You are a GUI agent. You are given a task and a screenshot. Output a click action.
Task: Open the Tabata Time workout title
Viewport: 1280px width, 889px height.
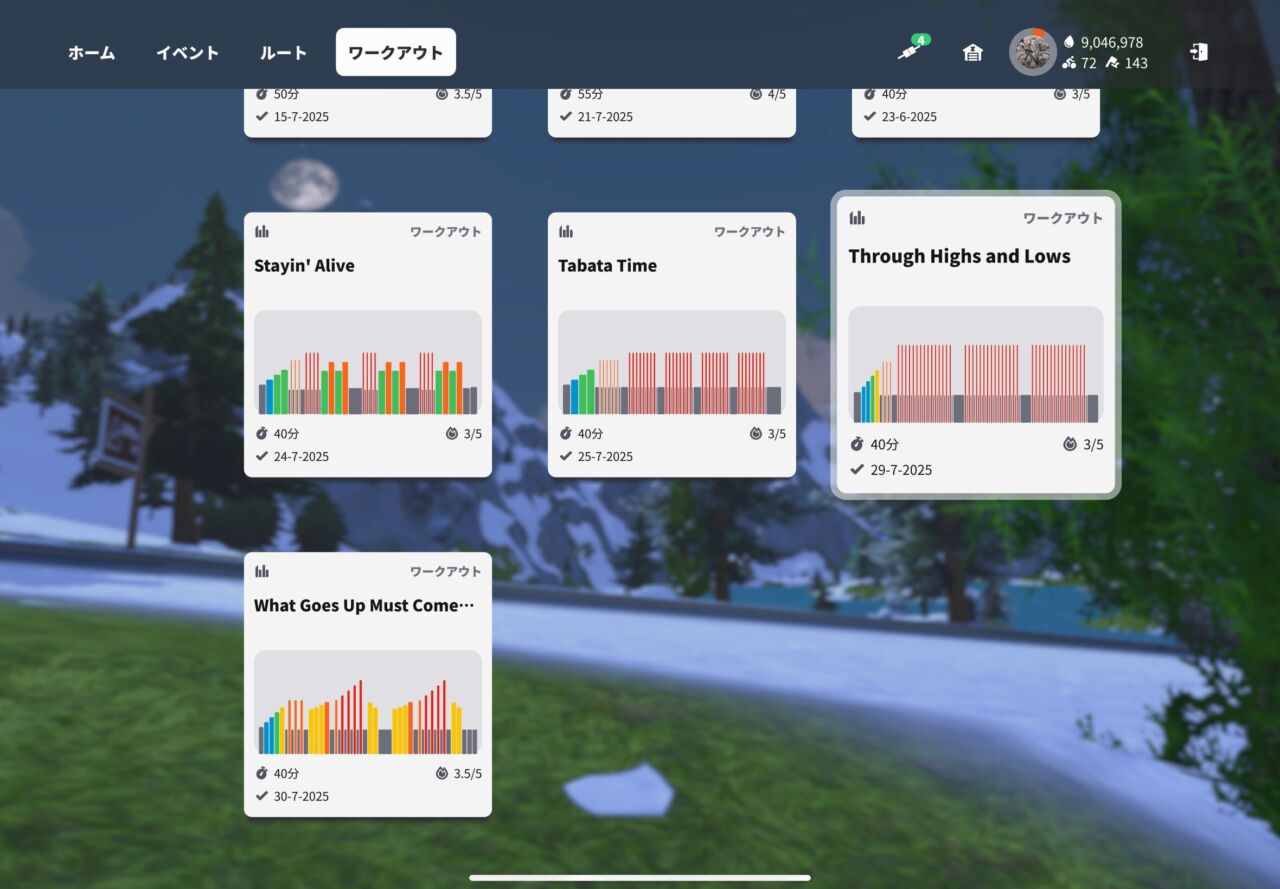(x=607, y=266)
